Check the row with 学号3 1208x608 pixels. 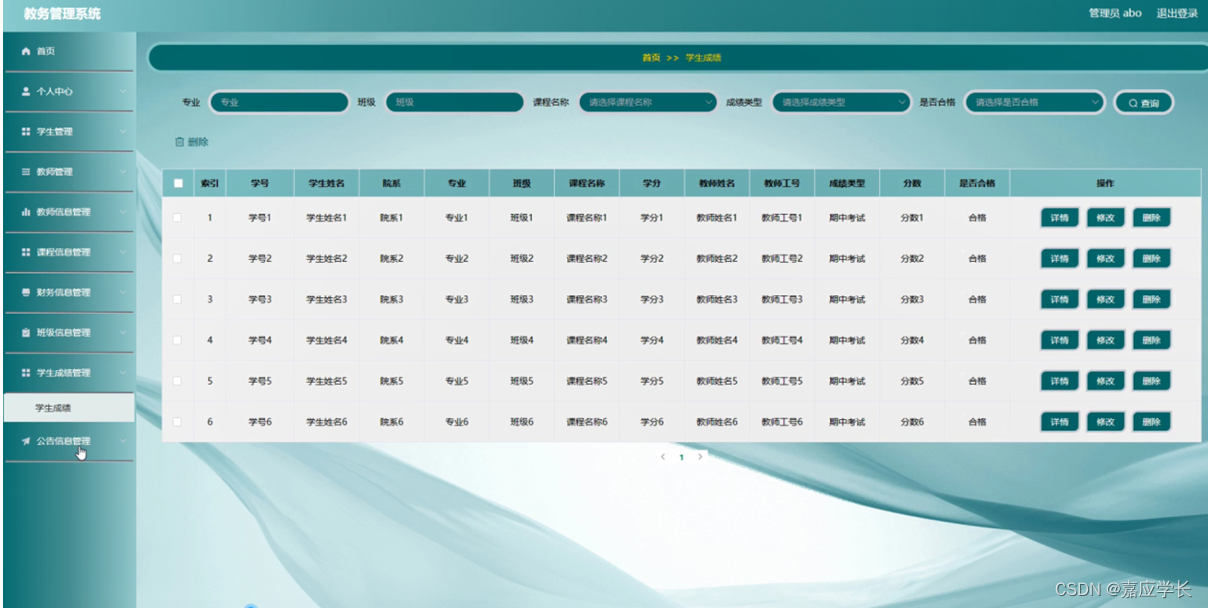point(178,299)
